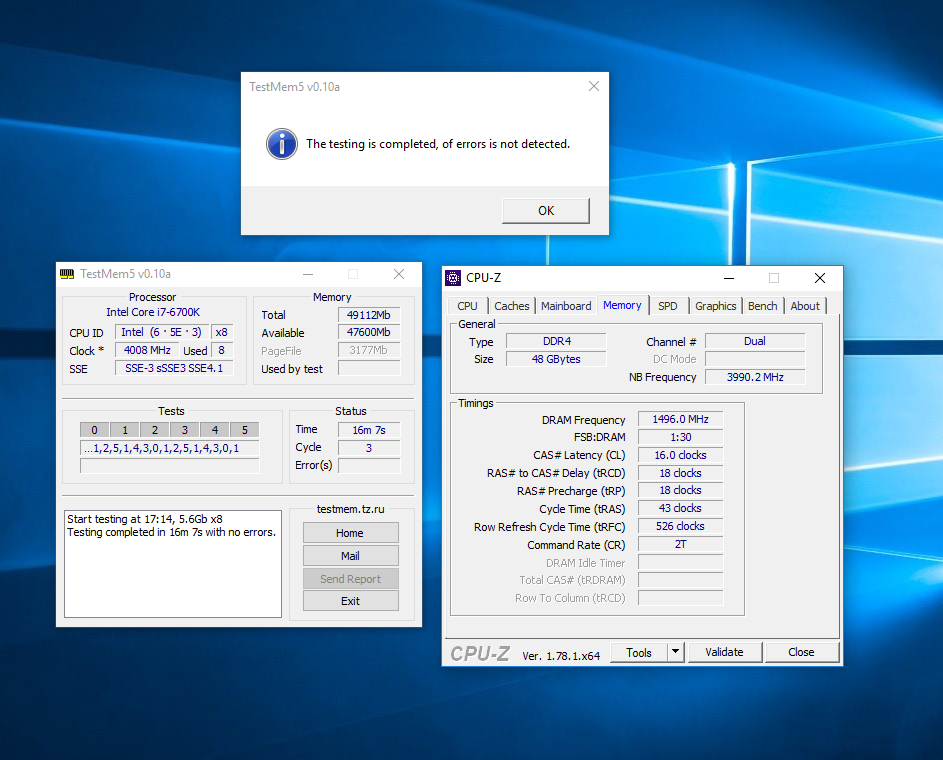
Task: Click the tRAS value 43 clocks
Action: (680, 508)
